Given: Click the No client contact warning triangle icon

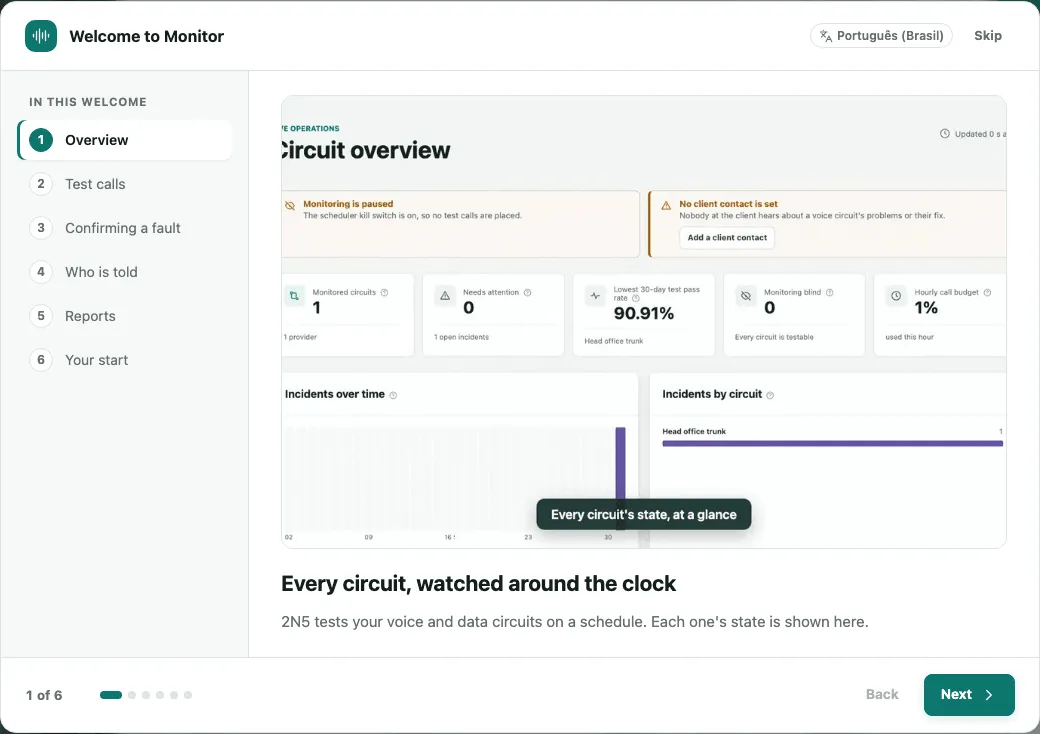Looking at the screenshot, I should (666, 206).
